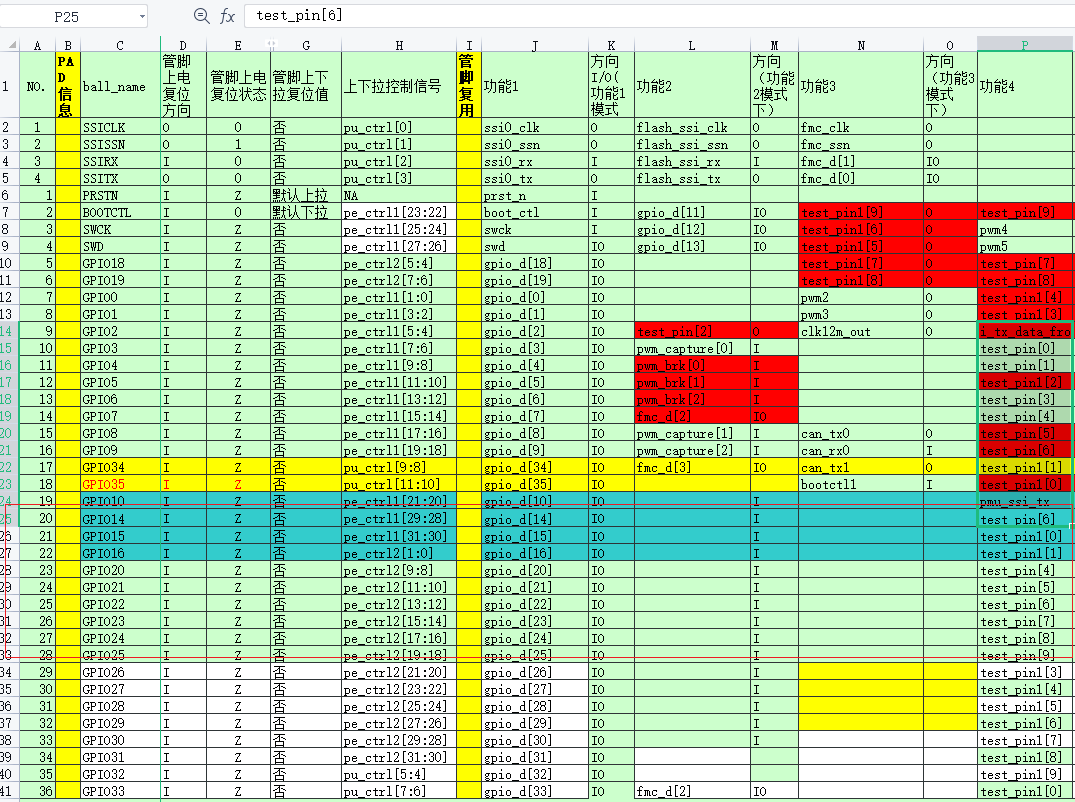Select the red-text GPIO35 cell
1075x802 pixels.
tap(120, 484)
